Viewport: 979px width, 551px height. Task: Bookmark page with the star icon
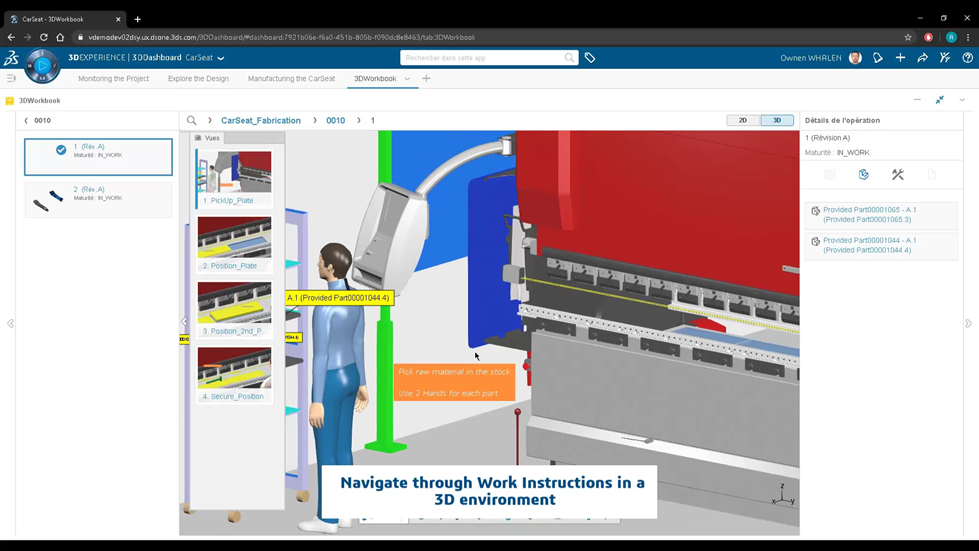click(x=908, y=37)
